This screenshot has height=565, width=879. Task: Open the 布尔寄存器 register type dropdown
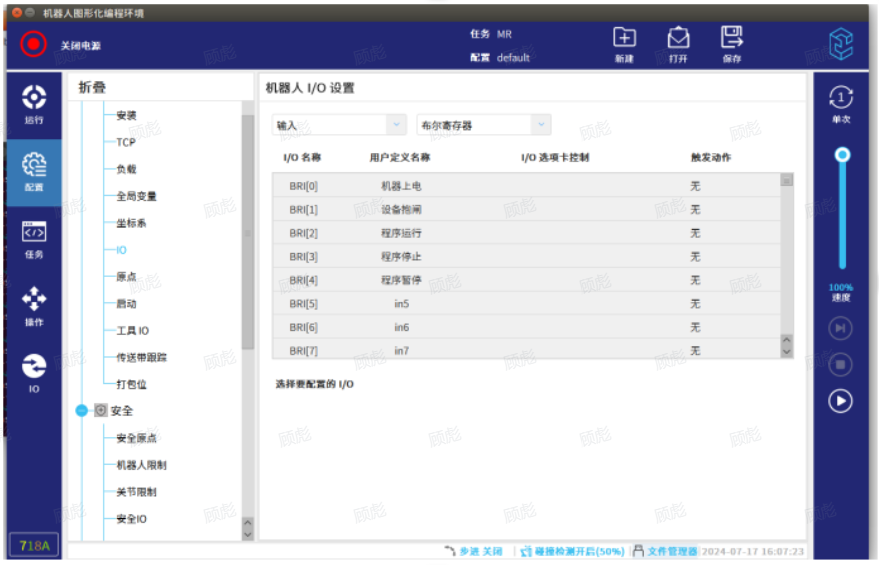pos(483,125)
